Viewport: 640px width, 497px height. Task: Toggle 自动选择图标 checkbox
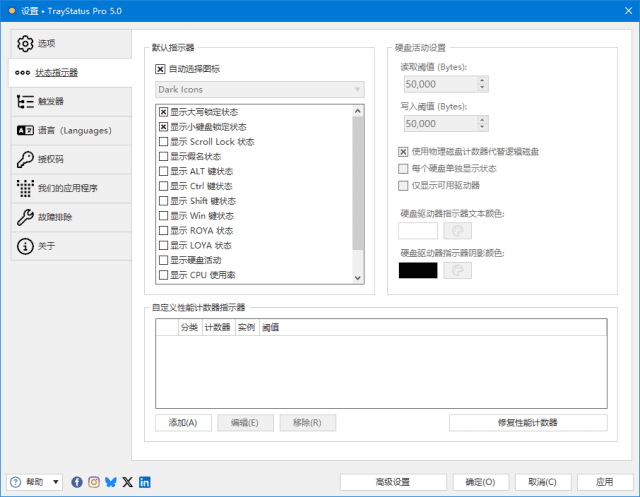160,69
